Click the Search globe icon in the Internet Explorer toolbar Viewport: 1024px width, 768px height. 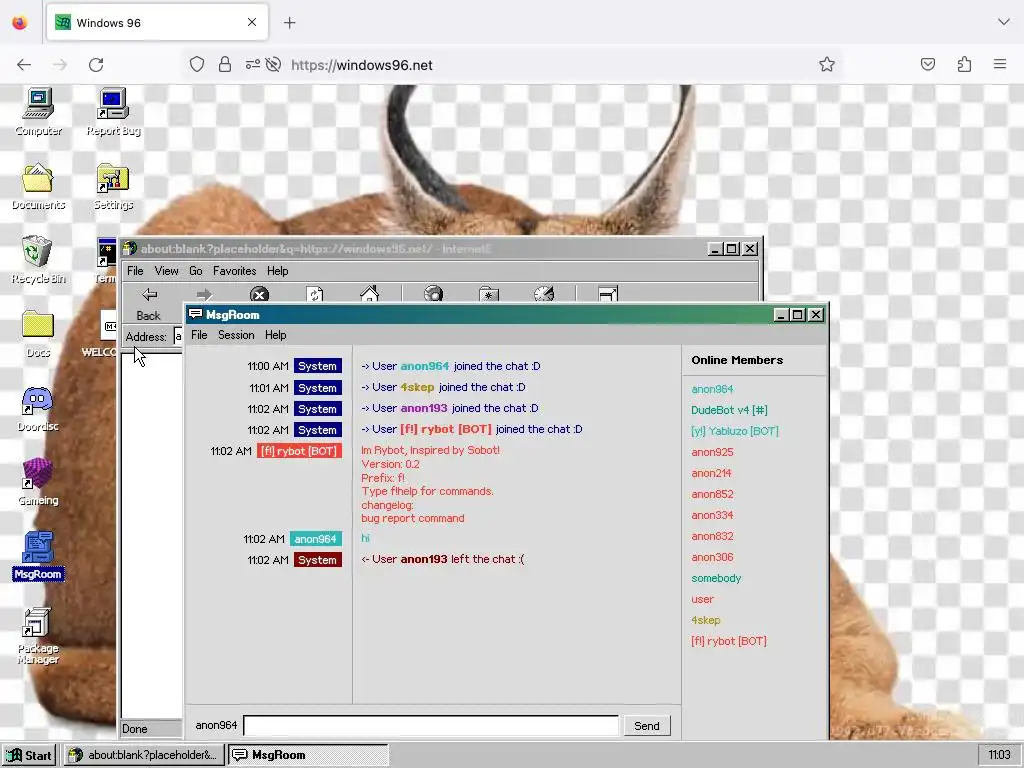pos(433,295)
